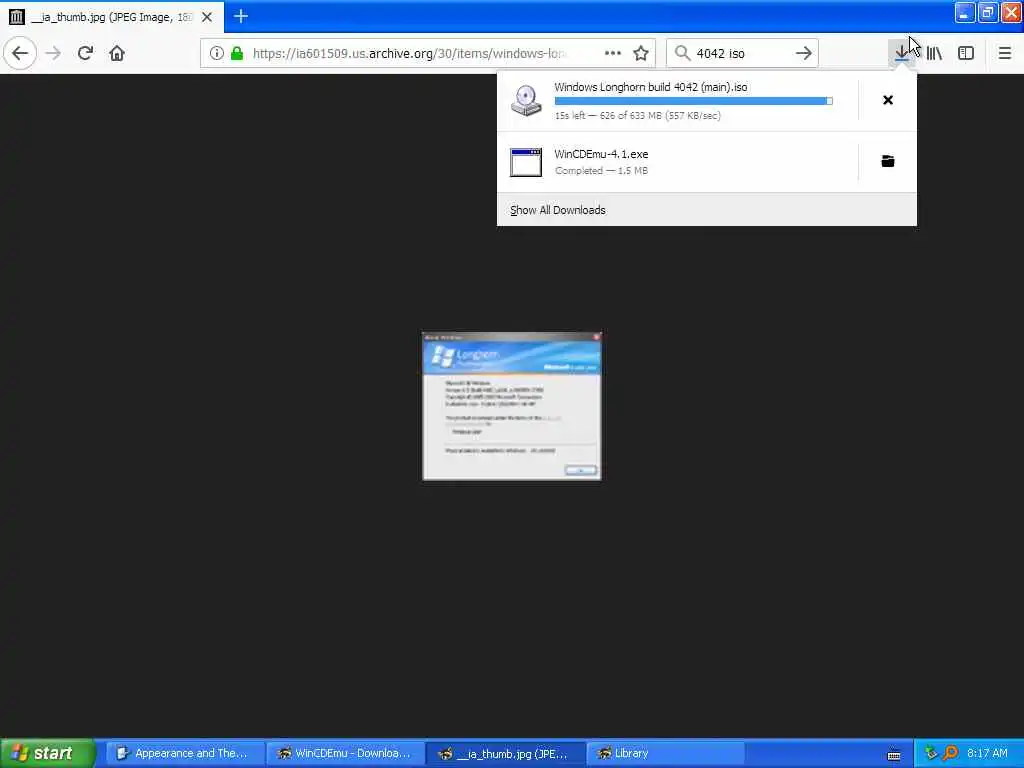
Task: Click the search magnifier icon
Action: click(682, 53)
